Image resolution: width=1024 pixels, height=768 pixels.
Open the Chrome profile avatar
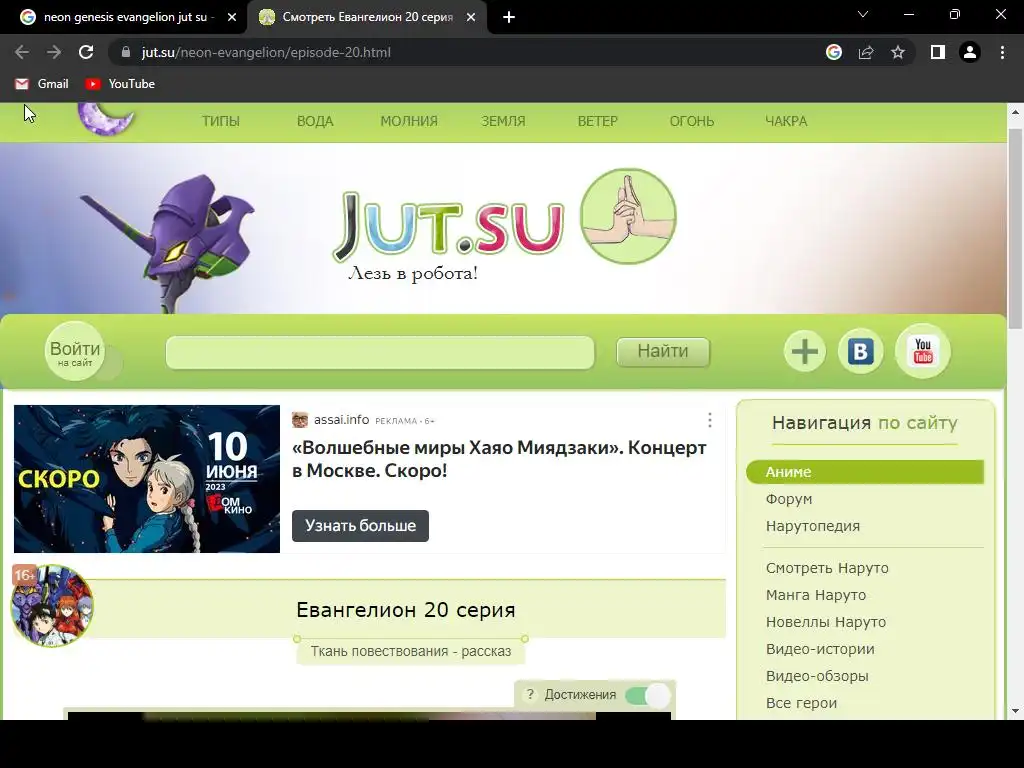point(970,52)
